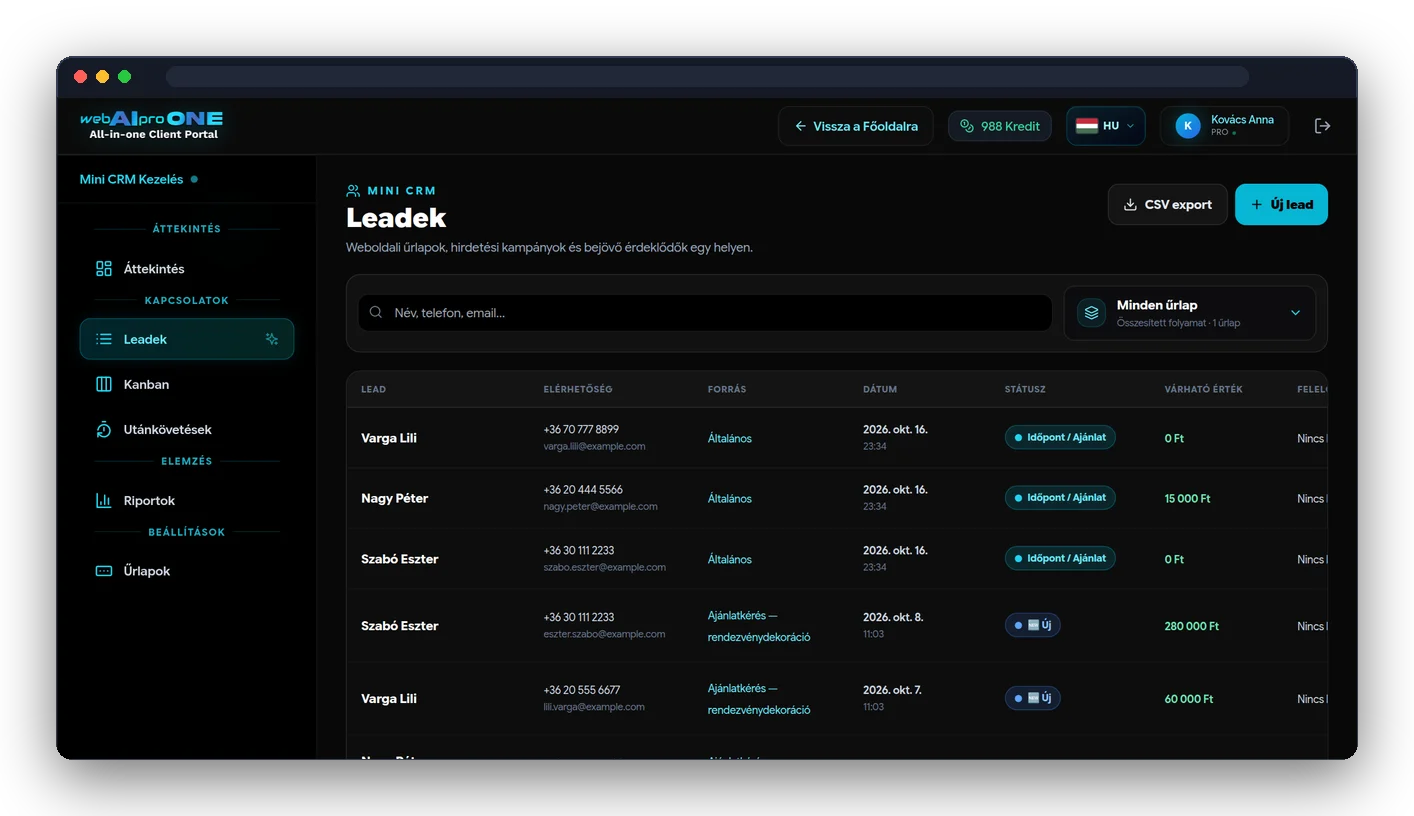
Task: Click the CSV export button
Action: tap(1167, 204)
